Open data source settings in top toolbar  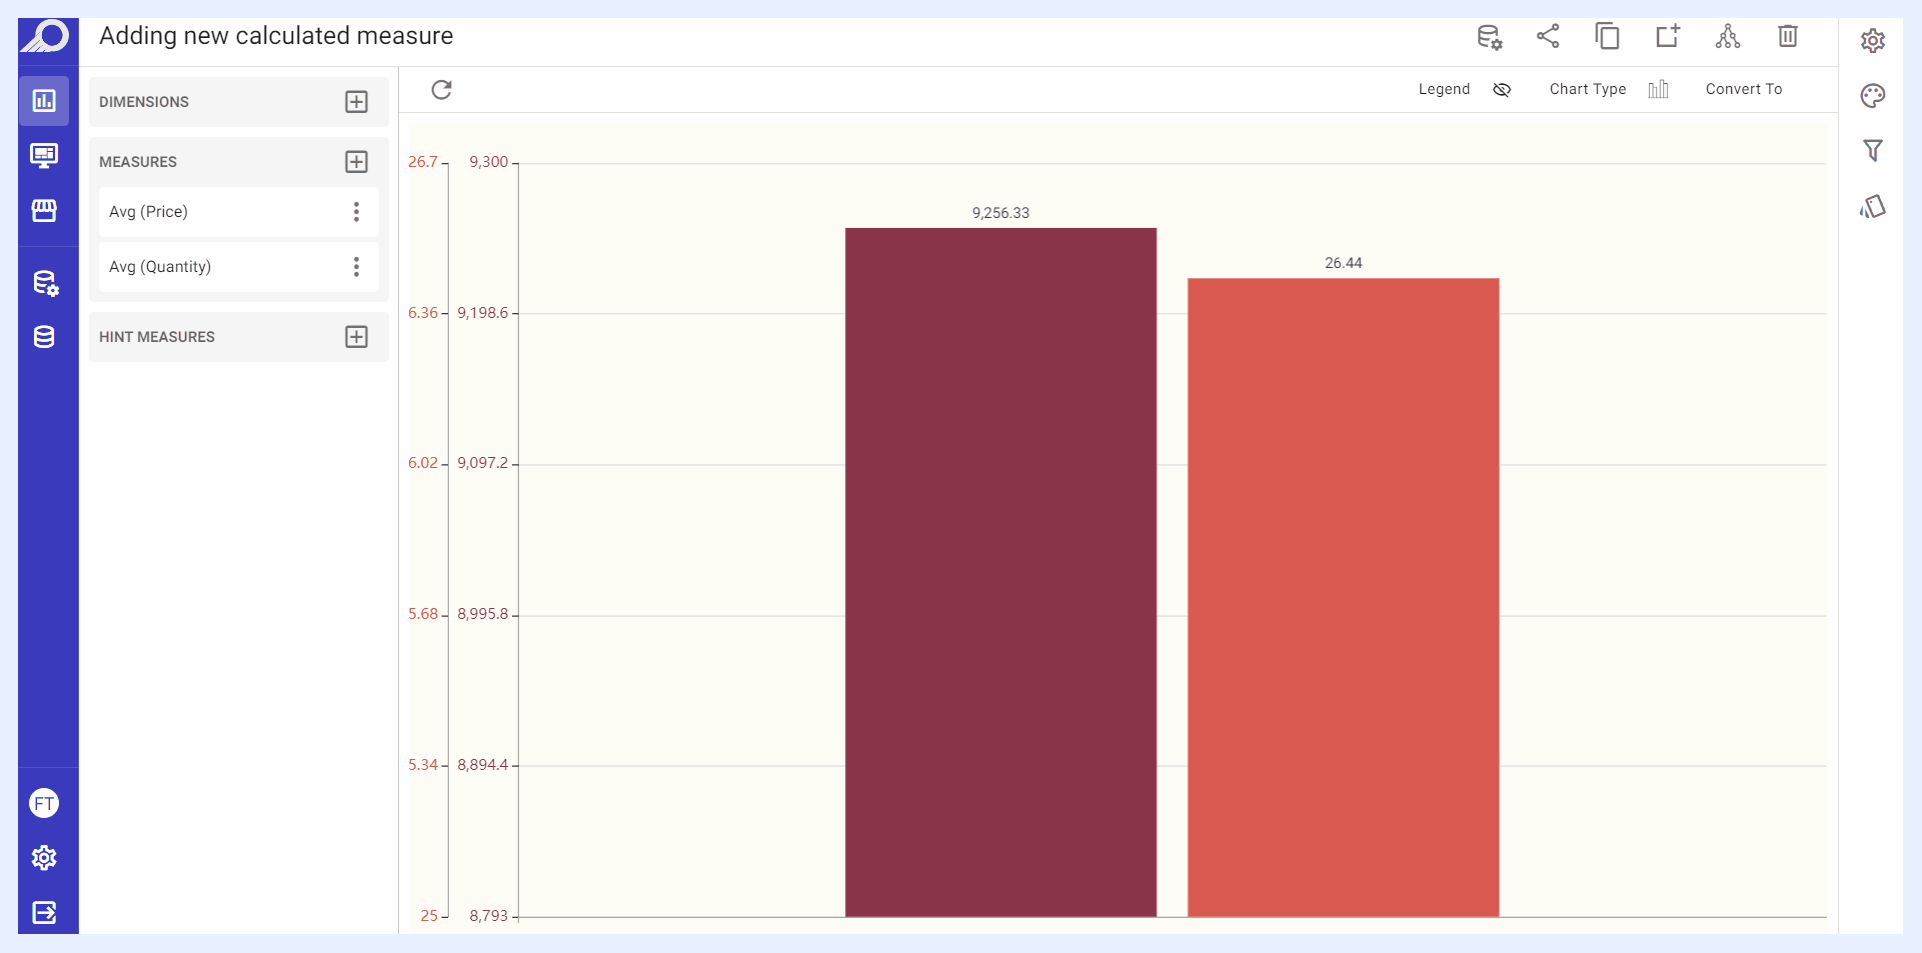[1489, 37]
